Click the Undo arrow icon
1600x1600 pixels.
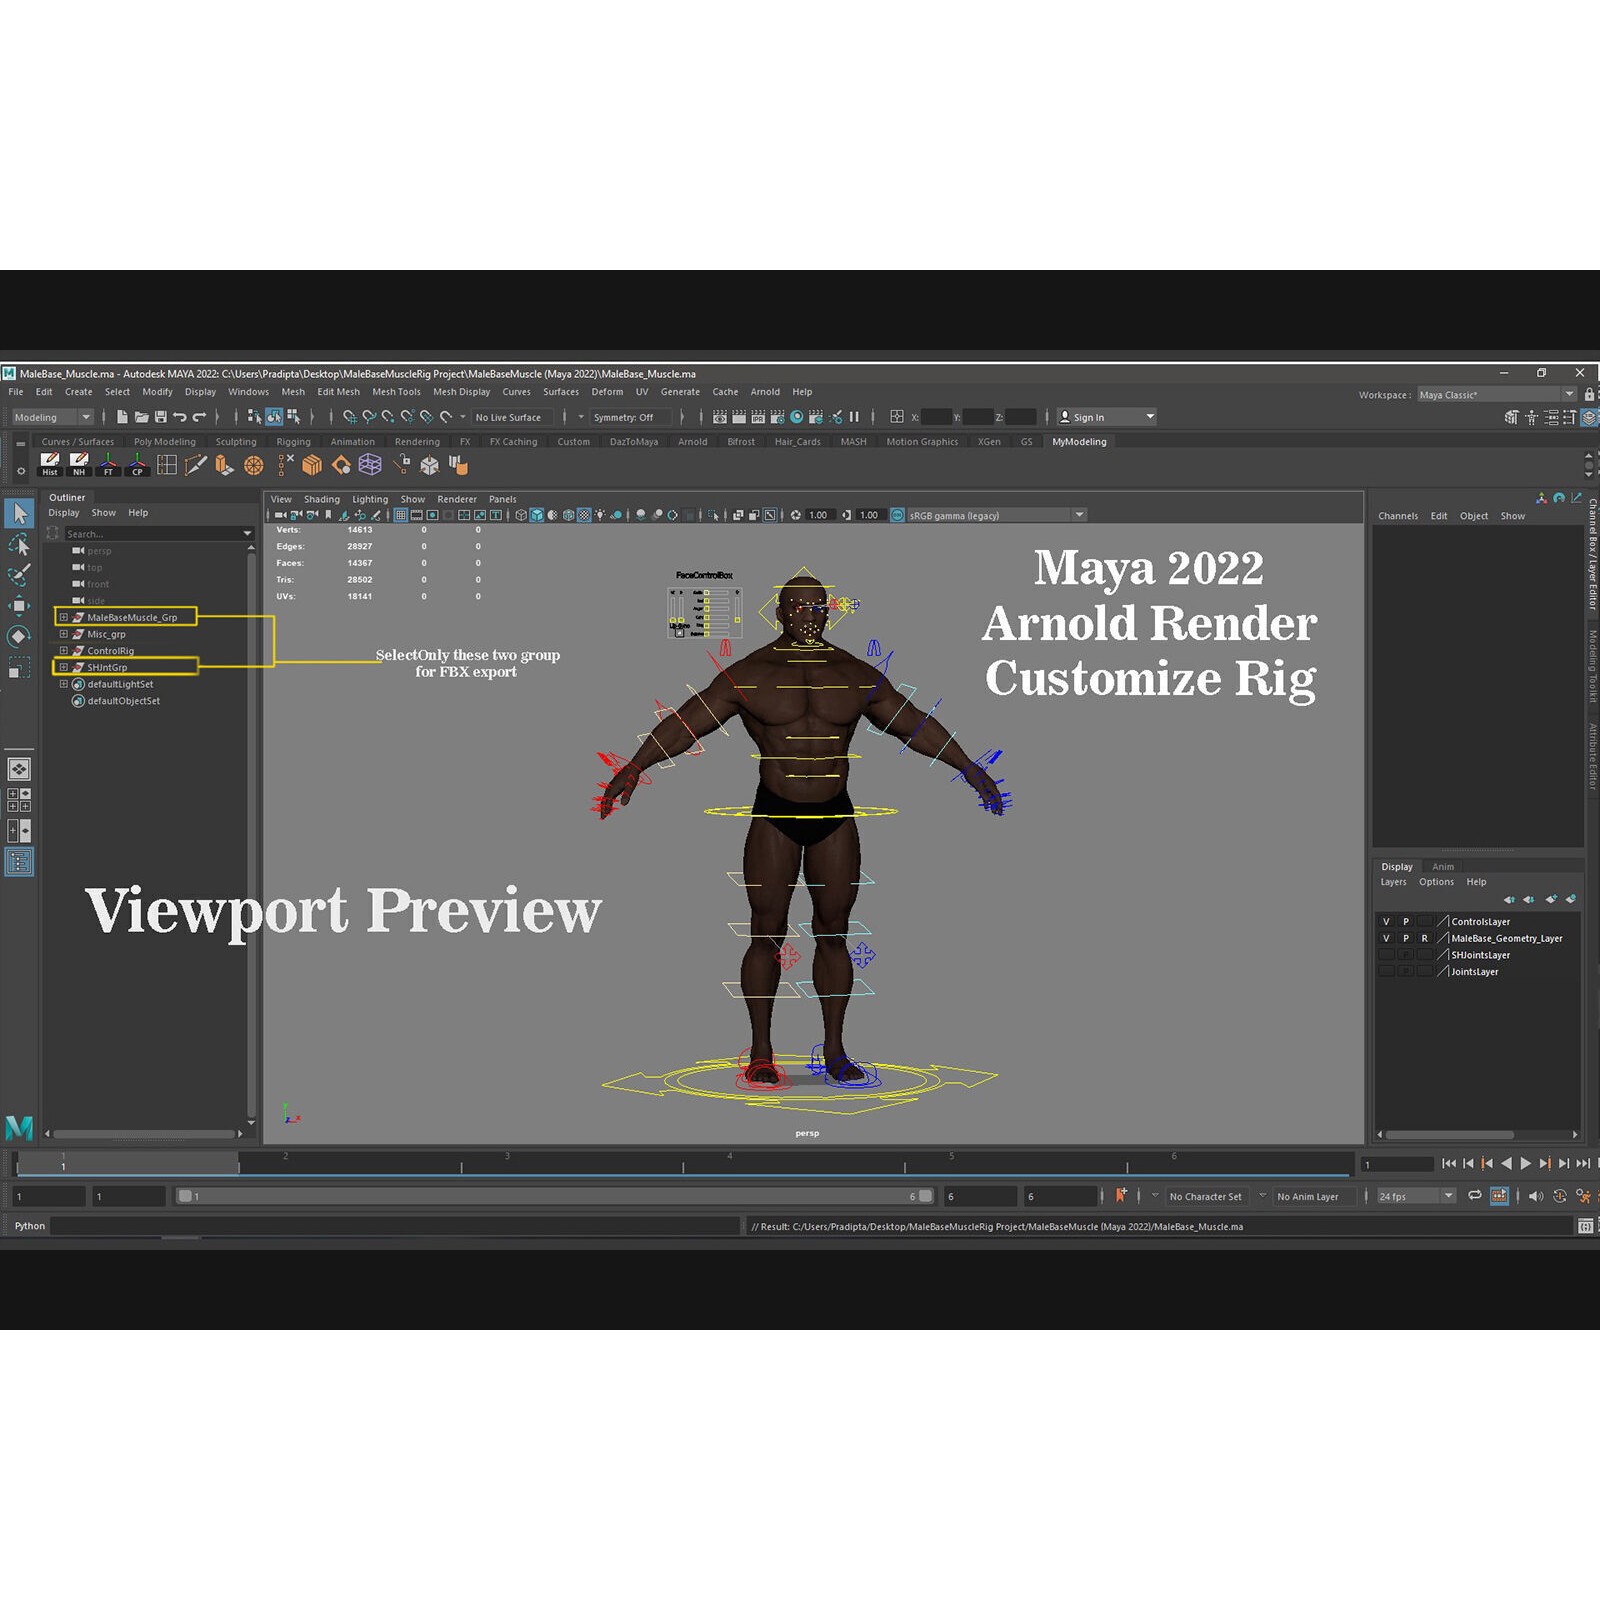180,417
